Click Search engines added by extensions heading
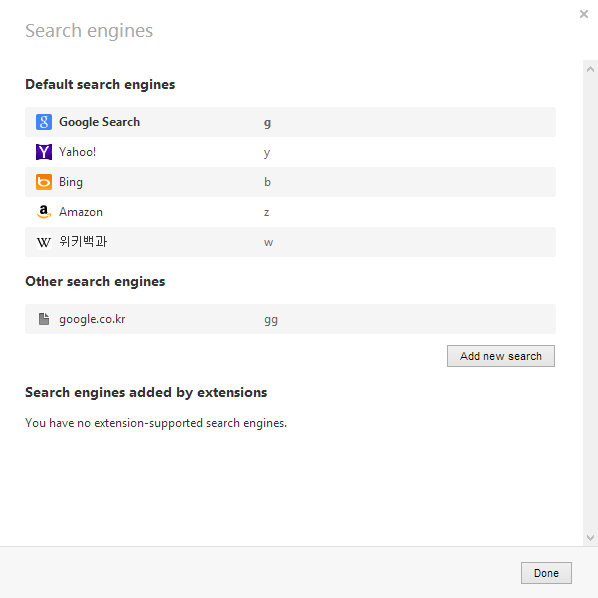This screenshot has width=598, height=598. (x=146, y=392)
